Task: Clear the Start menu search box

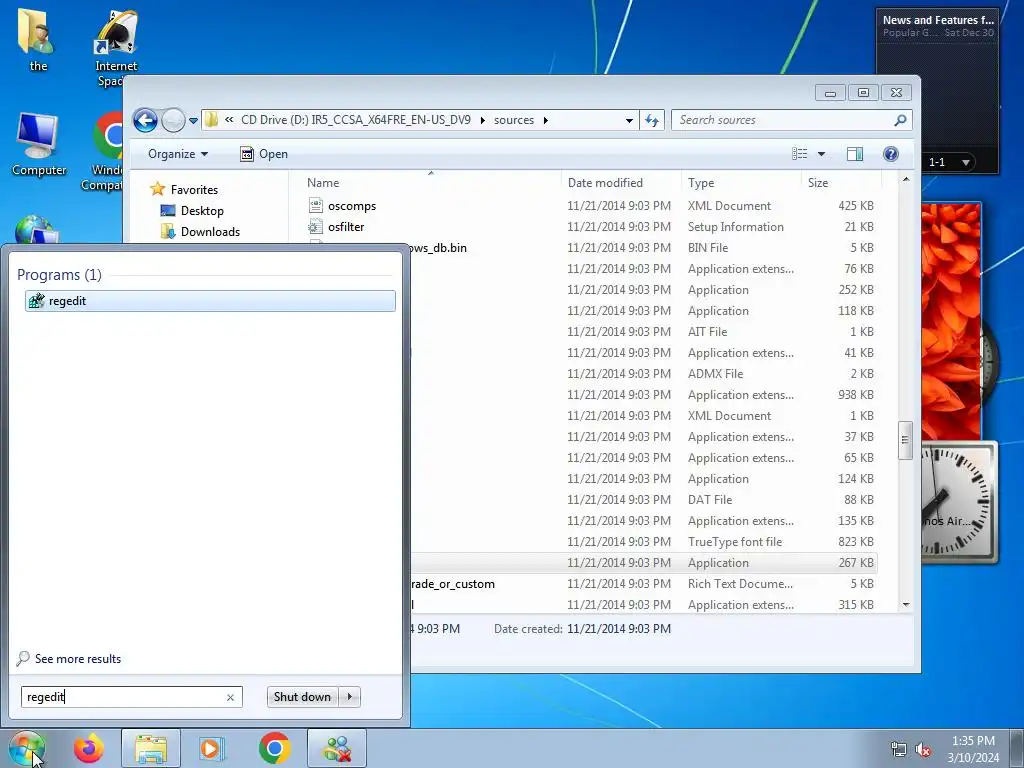Action: tap(231, 697)
